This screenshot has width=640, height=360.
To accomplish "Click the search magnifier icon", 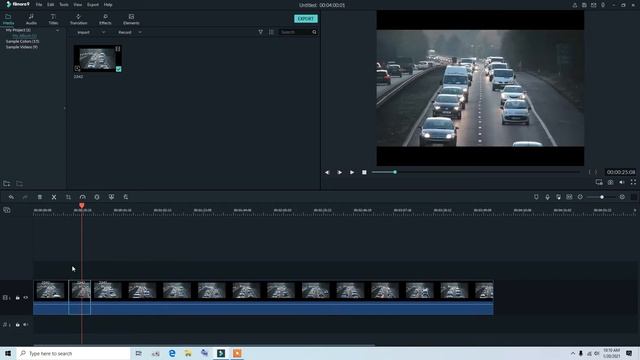I will (x=314, y=32).
